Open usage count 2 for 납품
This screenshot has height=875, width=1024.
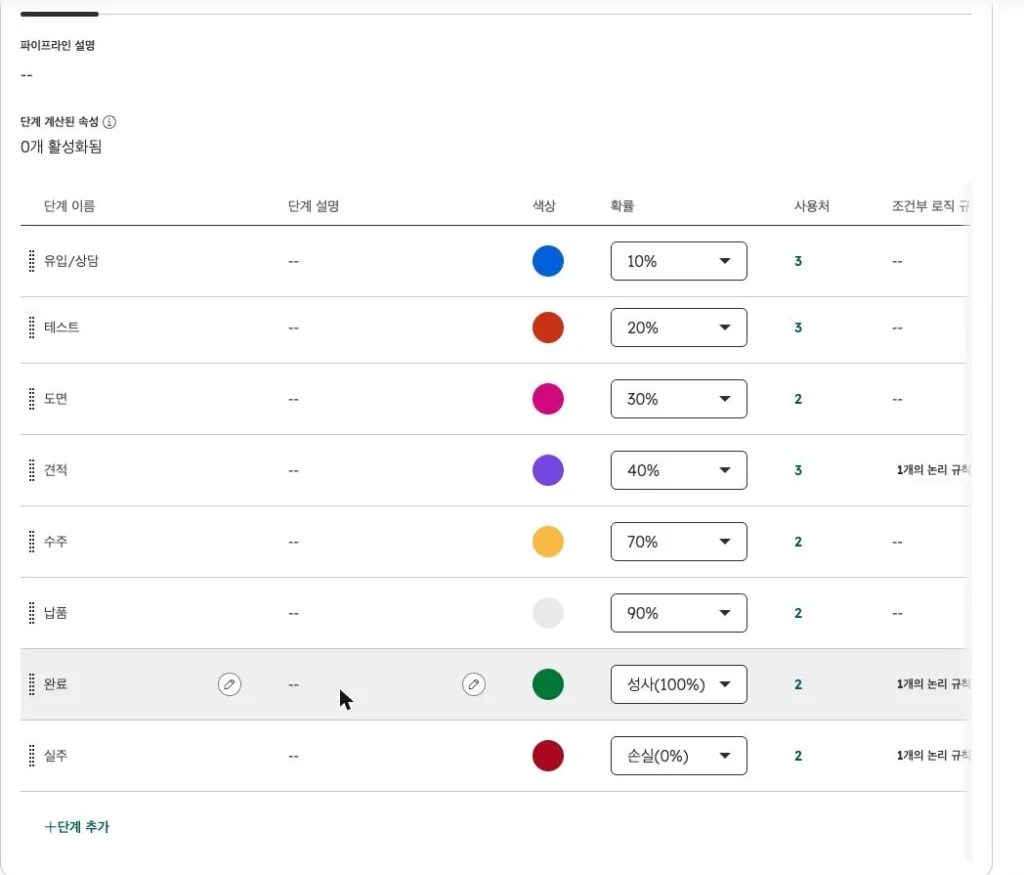[798, 613]
